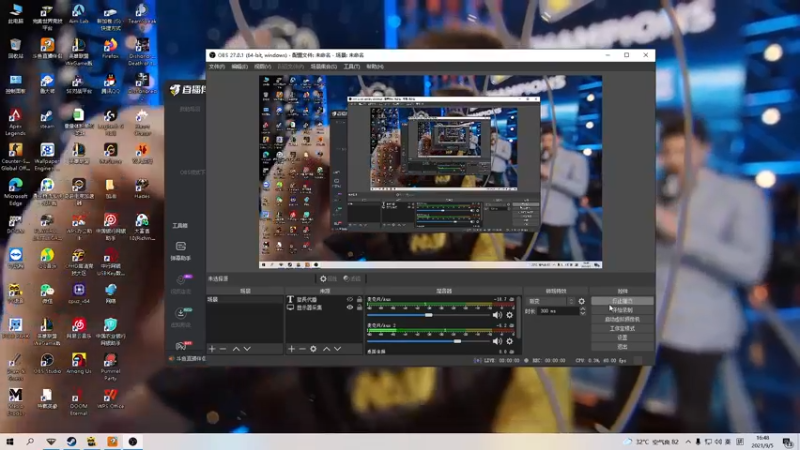Remove selected scene with minus icon

tap(223, 349)
